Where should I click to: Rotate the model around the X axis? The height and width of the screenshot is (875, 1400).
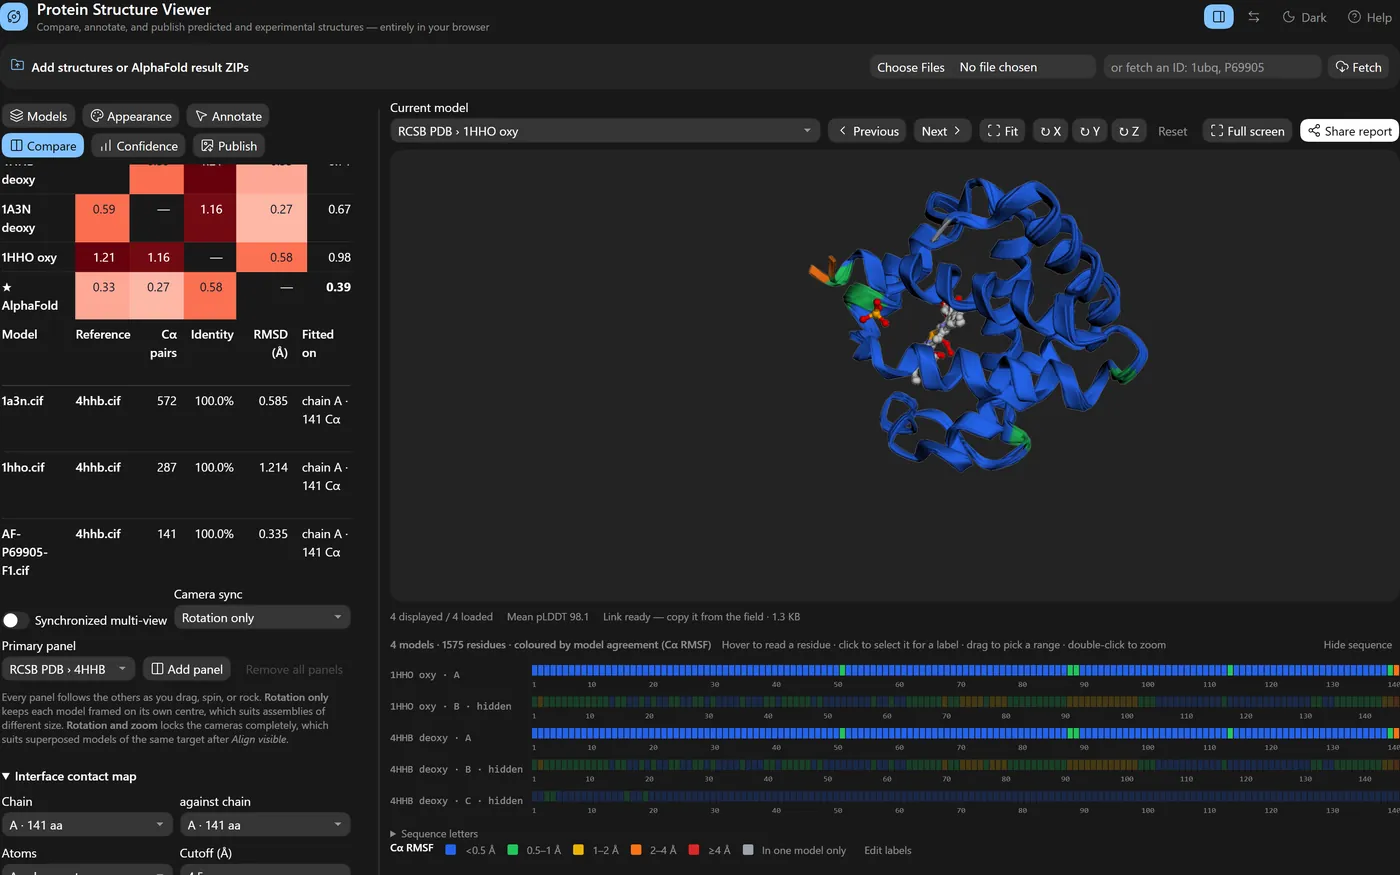click(1050, 131)
